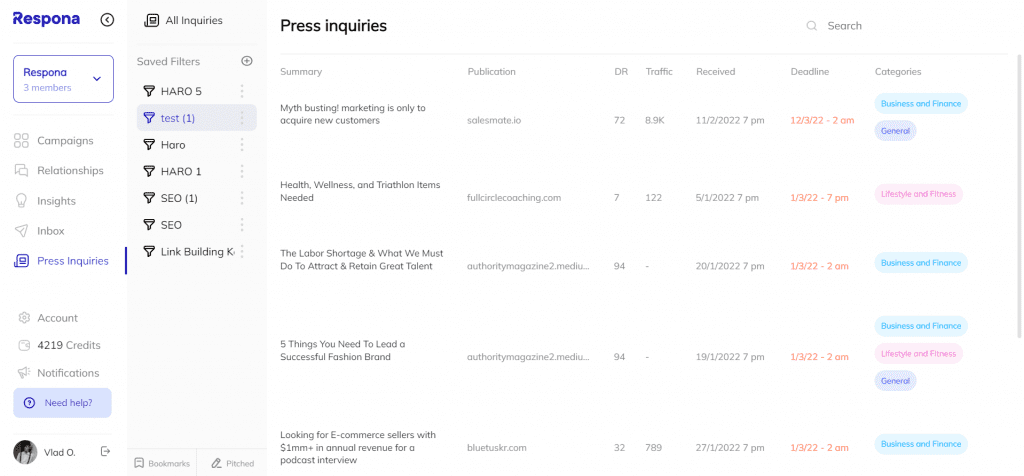Go to Inbox paper plane icon

tap(22, 230)
